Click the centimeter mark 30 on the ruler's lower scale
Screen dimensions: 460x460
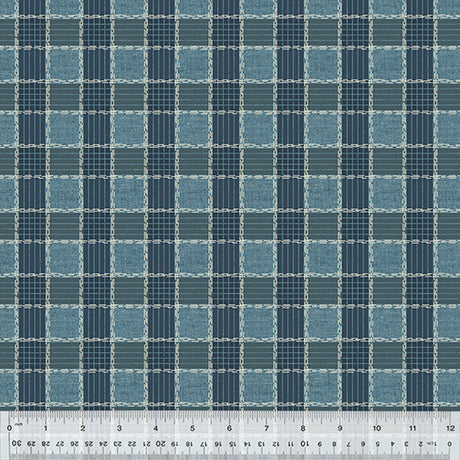pos(16,444)
